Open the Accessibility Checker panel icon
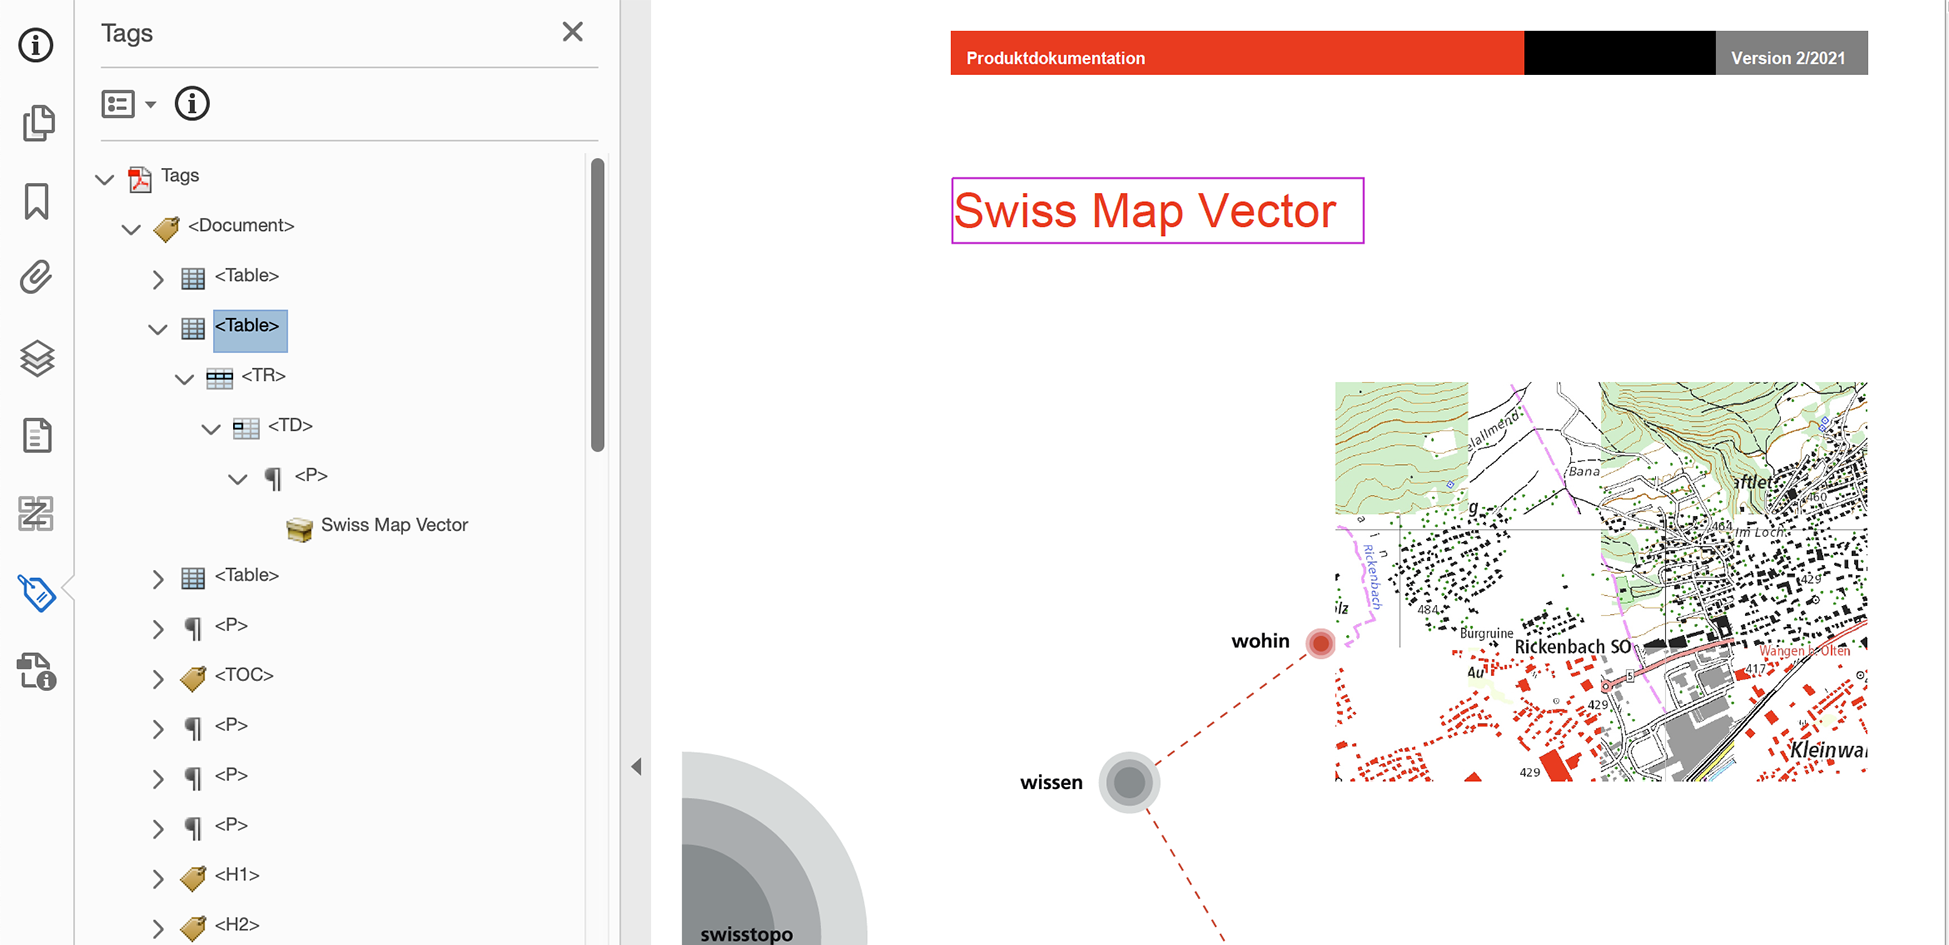Screen dimensions: 1949x945 coord(37,672)
